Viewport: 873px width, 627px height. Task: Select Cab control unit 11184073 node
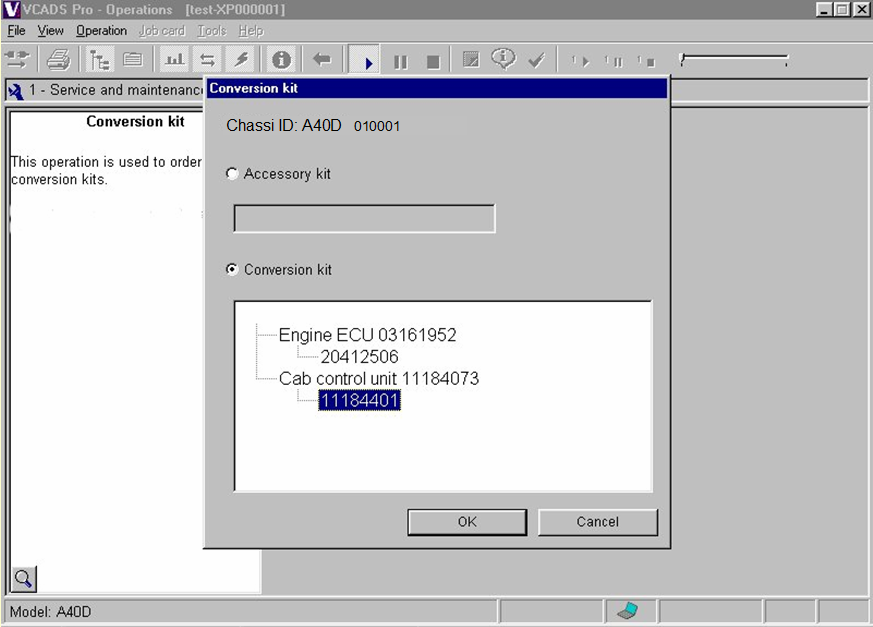pyautogui.click(x=379, y=379)
